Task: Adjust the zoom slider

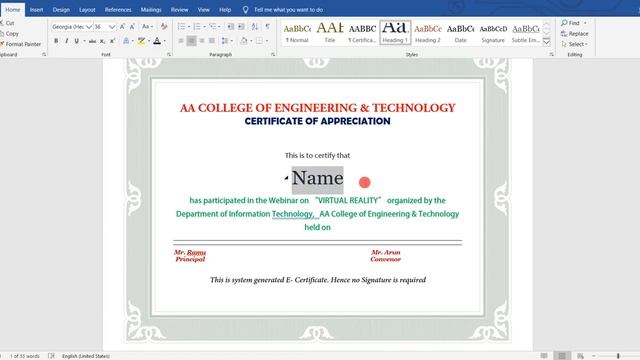Action: click(618, 356)
